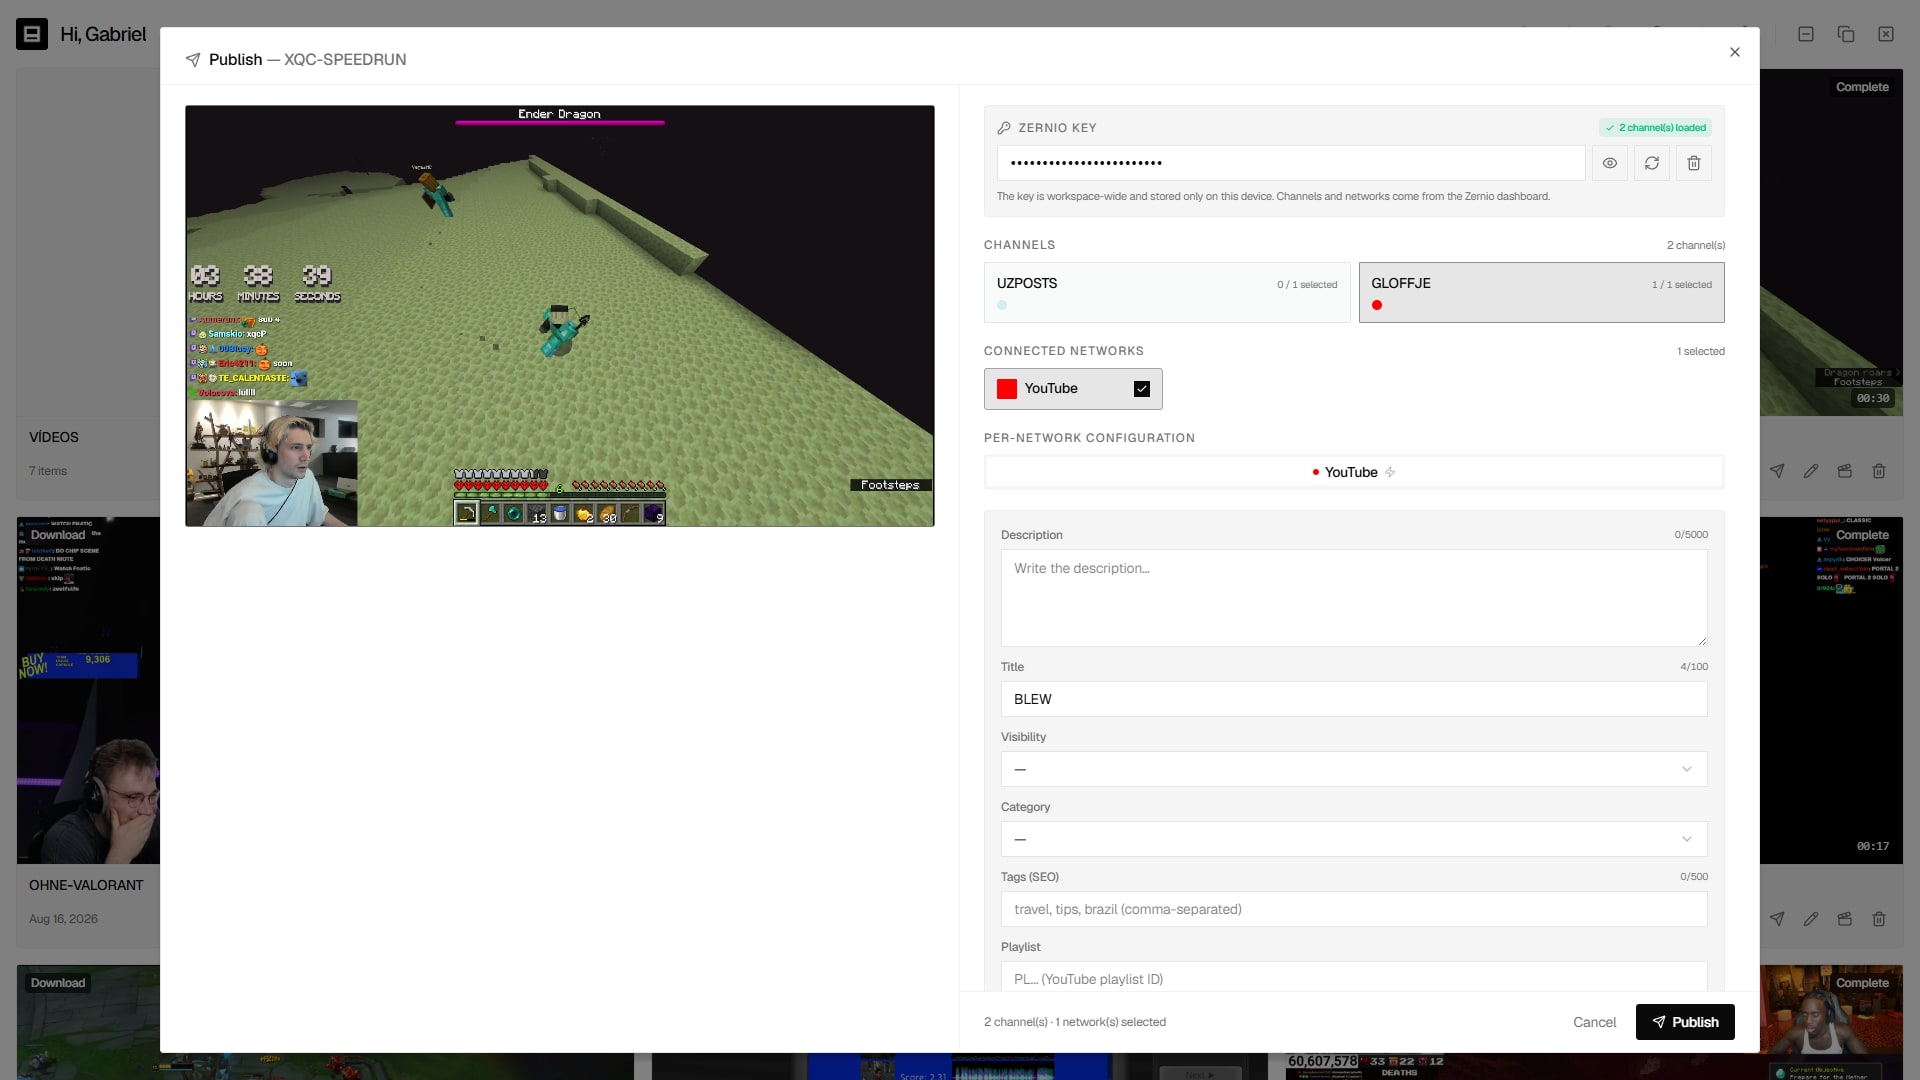The width and height of the screenshot is (1920, 1080).
Task: Click the pencil edit icon under the 00:17 clip
Action: (x=1811, y=919)
